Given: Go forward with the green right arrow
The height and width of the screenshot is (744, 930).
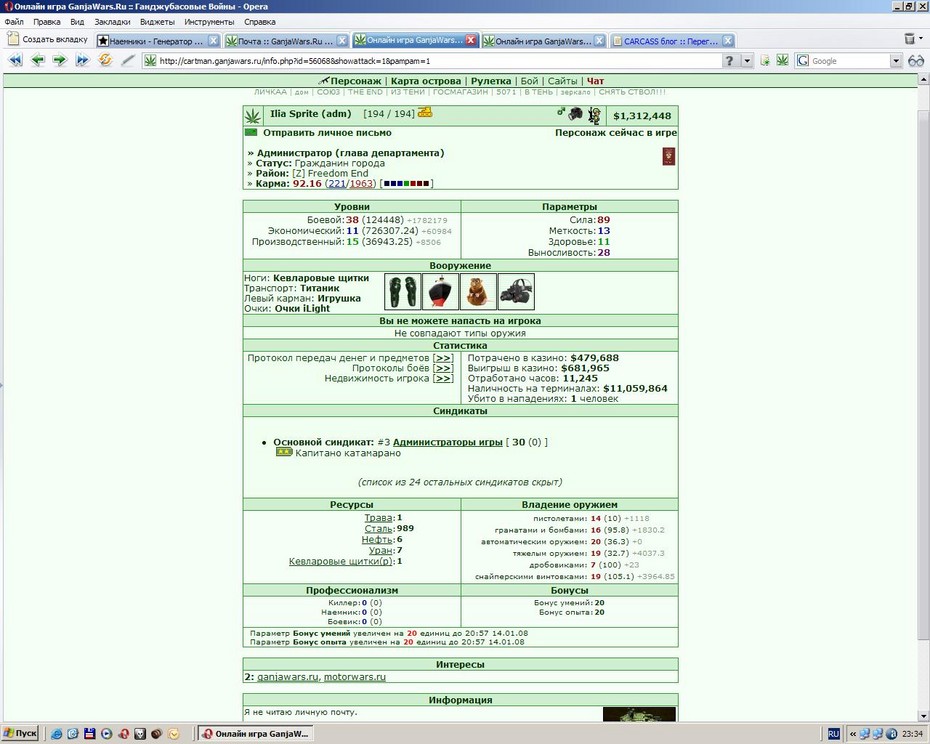Looking at the screenshot, I should pyautogui.click(x=59, y=60).
